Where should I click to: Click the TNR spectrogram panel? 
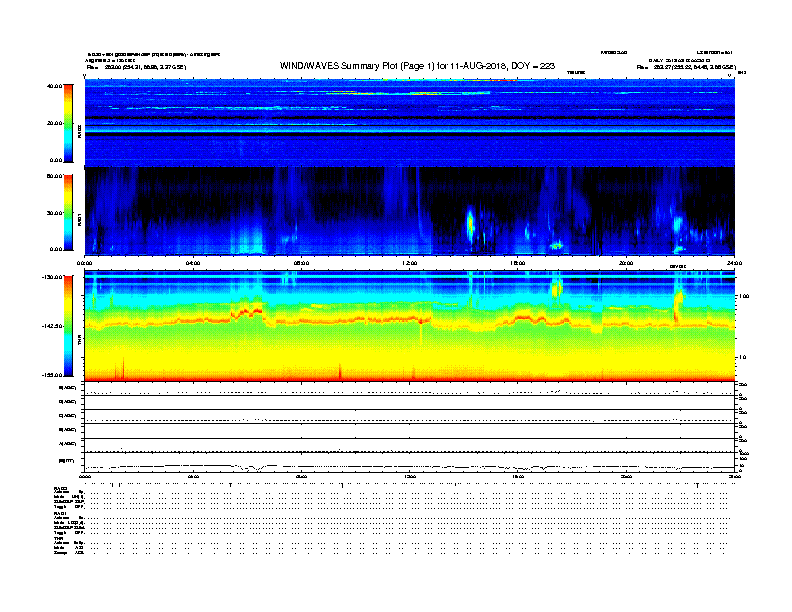point(410,326)
